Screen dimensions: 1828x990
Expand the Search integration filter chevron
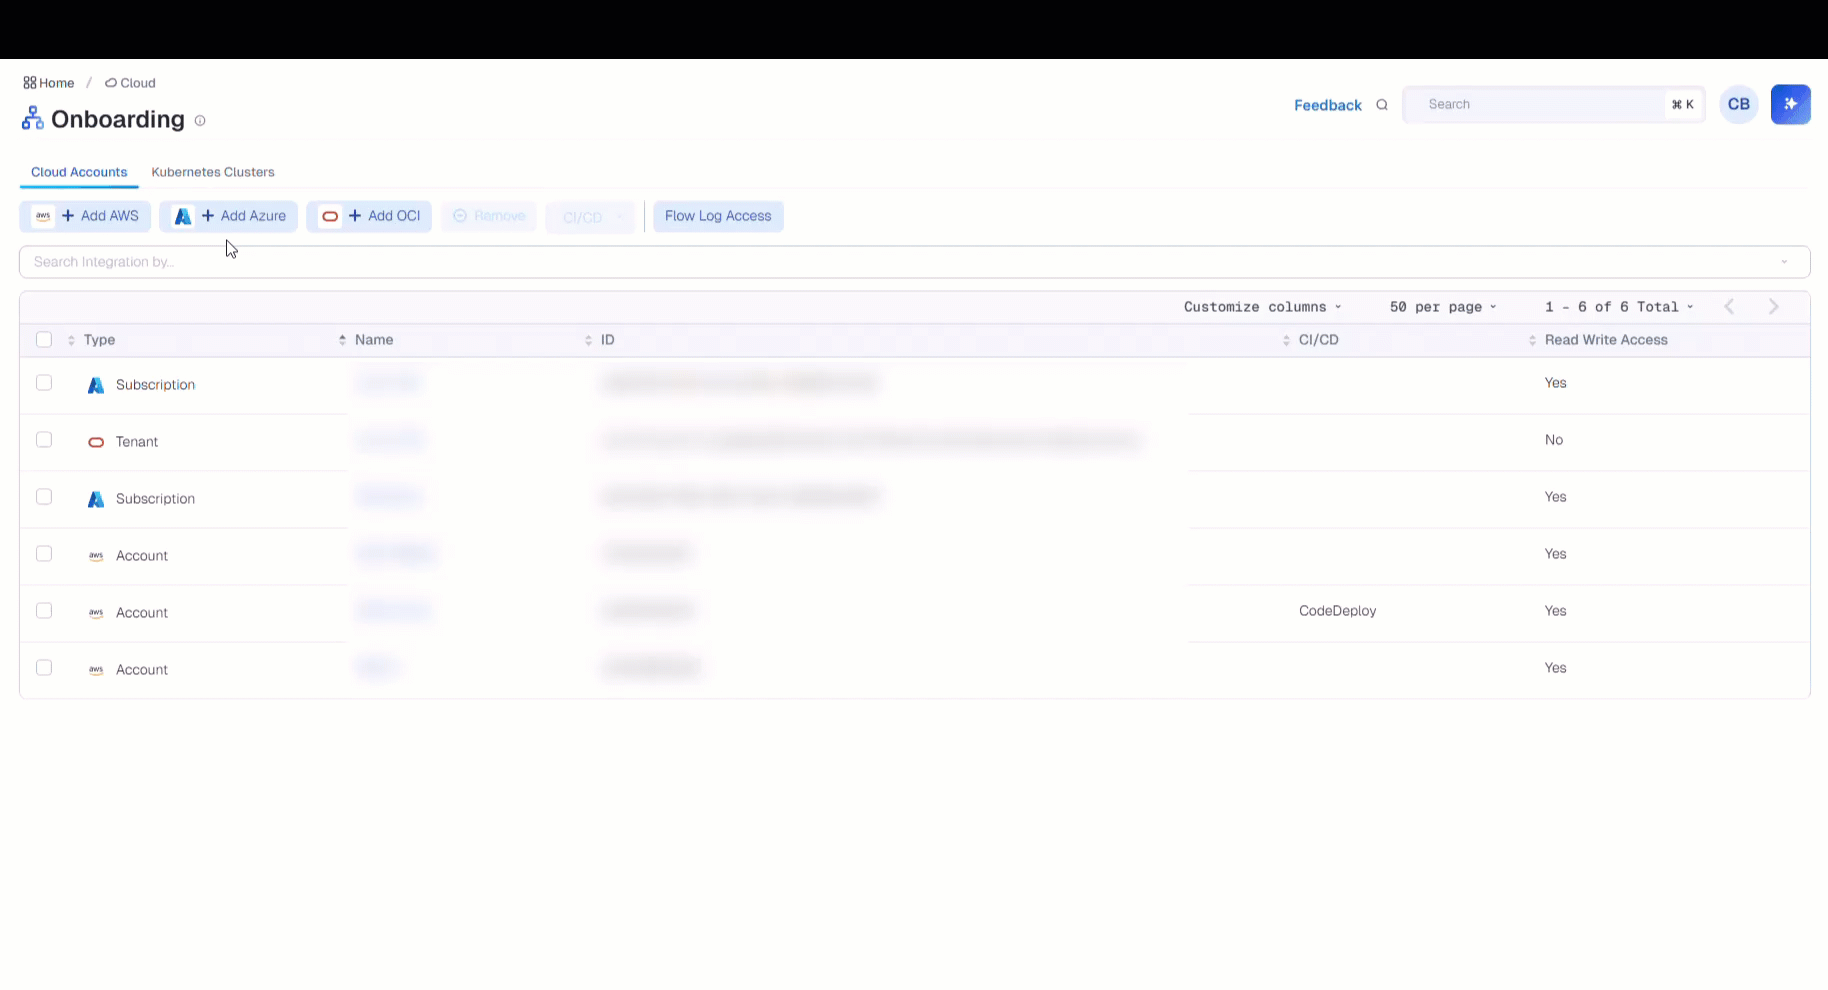pyautogui.click(x=1784, y=262)
